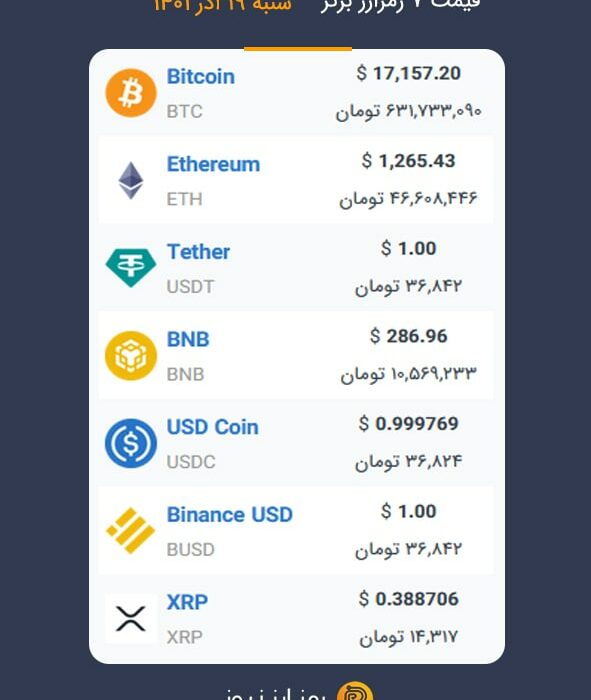Click the orange date heading at top
Image resolution: width=591 pixels, height=700 pixels.
click(x=222, y=5)
